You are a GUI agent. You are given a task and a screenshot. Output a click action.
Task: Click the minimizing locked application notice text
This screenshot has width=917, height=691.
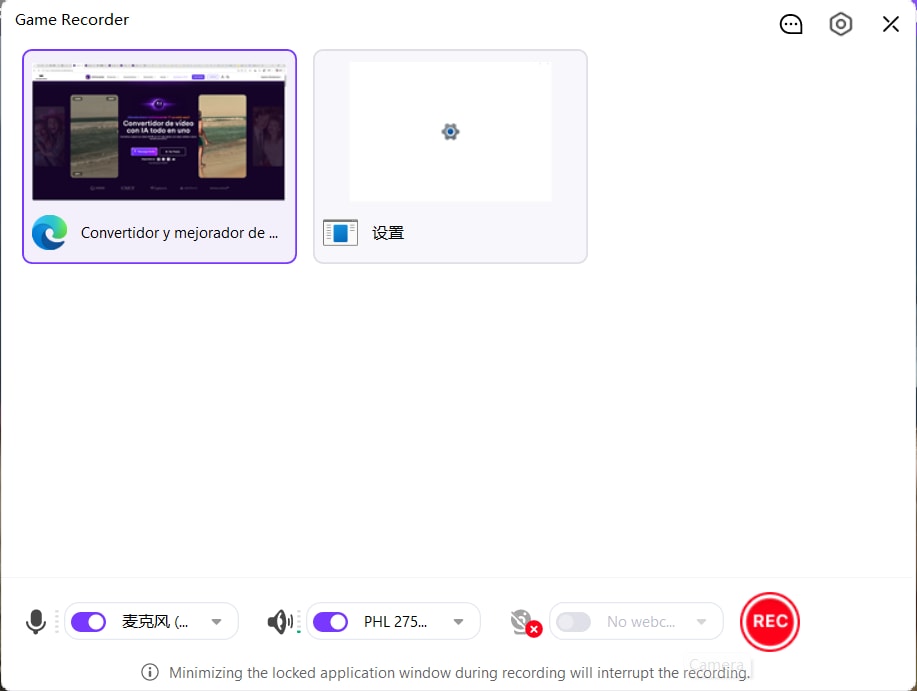pyautogui.click(x=459, y=673)
